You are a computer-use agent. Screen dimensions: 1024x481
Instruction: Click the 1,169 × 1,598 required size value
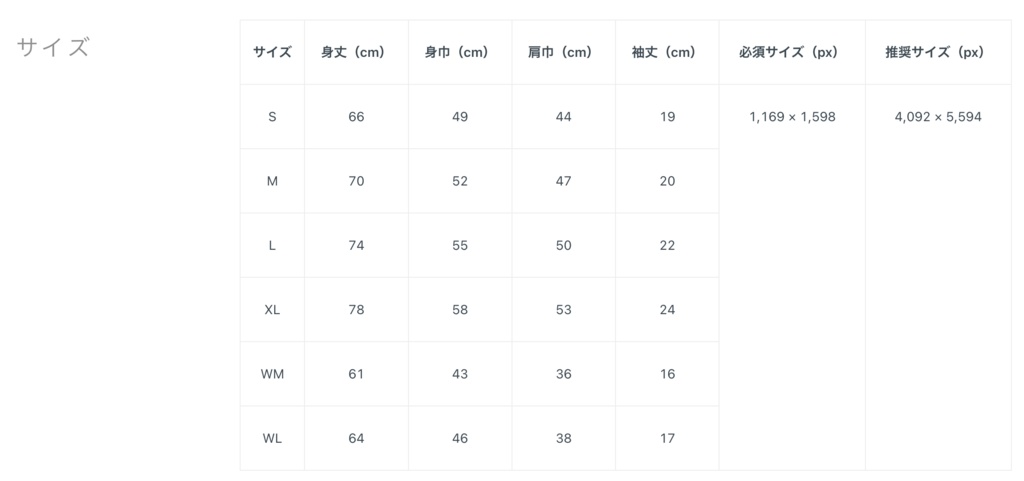pos(792,117)
